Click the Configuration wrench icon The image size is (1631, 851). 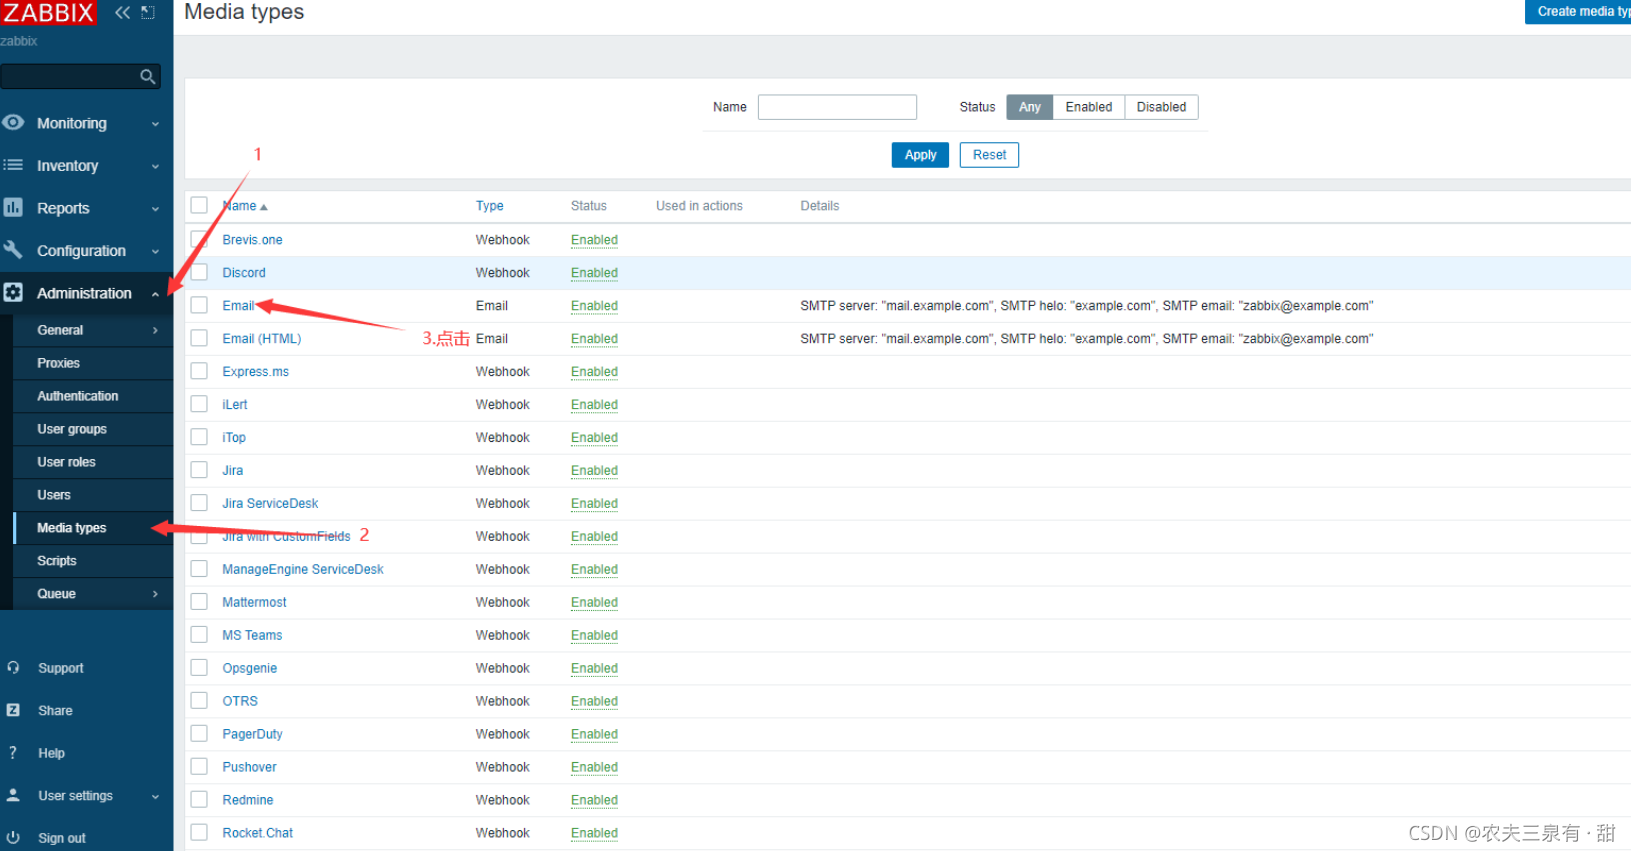(x=13, y=250)
